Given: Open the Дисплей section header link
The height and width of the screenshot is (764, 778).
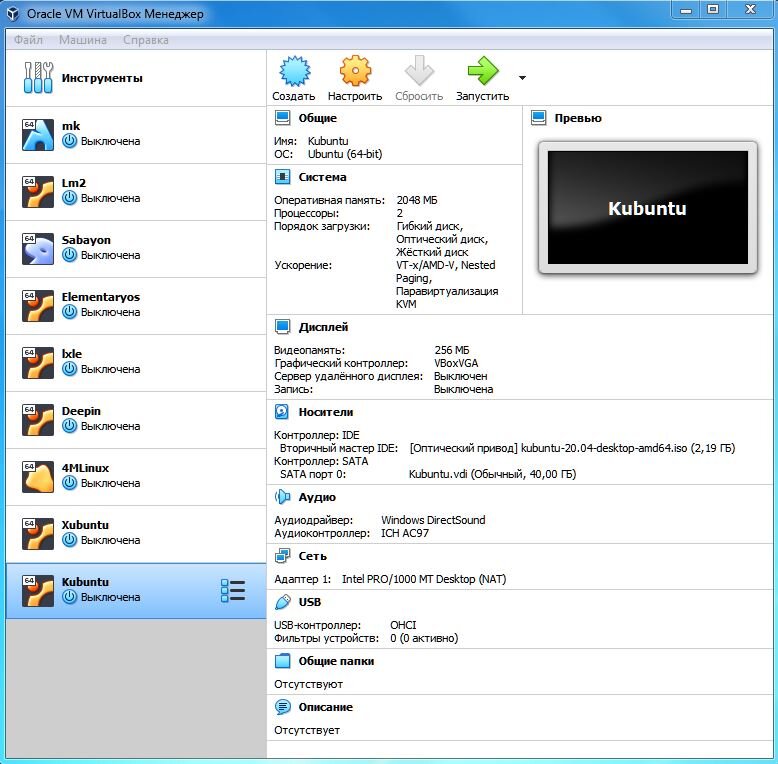Looking at the screenshot, I should coord(324,327).
